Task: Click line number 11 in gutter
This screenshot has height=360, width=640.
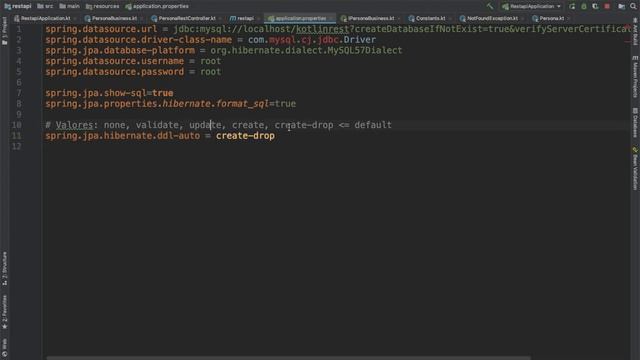Action: click(x=16, y=136)
